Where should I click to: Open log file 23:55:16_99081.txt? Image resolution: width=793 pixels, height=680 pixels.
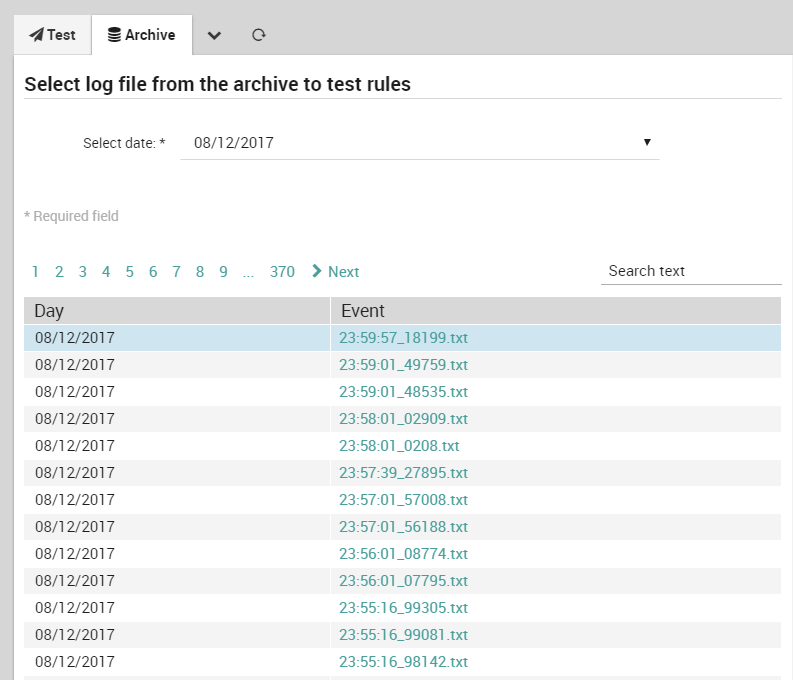pyautogui.click(x=403, y=635)
